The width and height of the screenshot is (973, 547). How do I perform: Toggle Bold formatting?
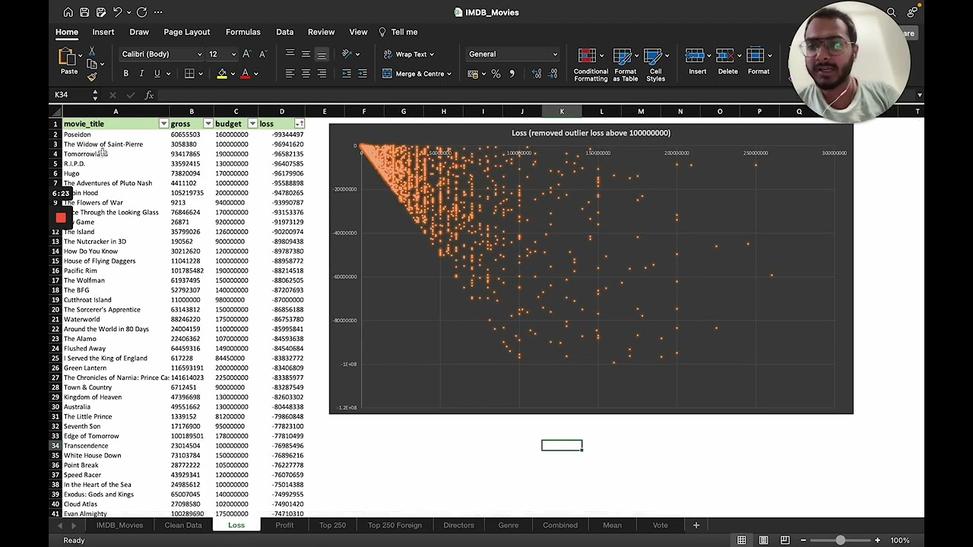click(126, 73)
